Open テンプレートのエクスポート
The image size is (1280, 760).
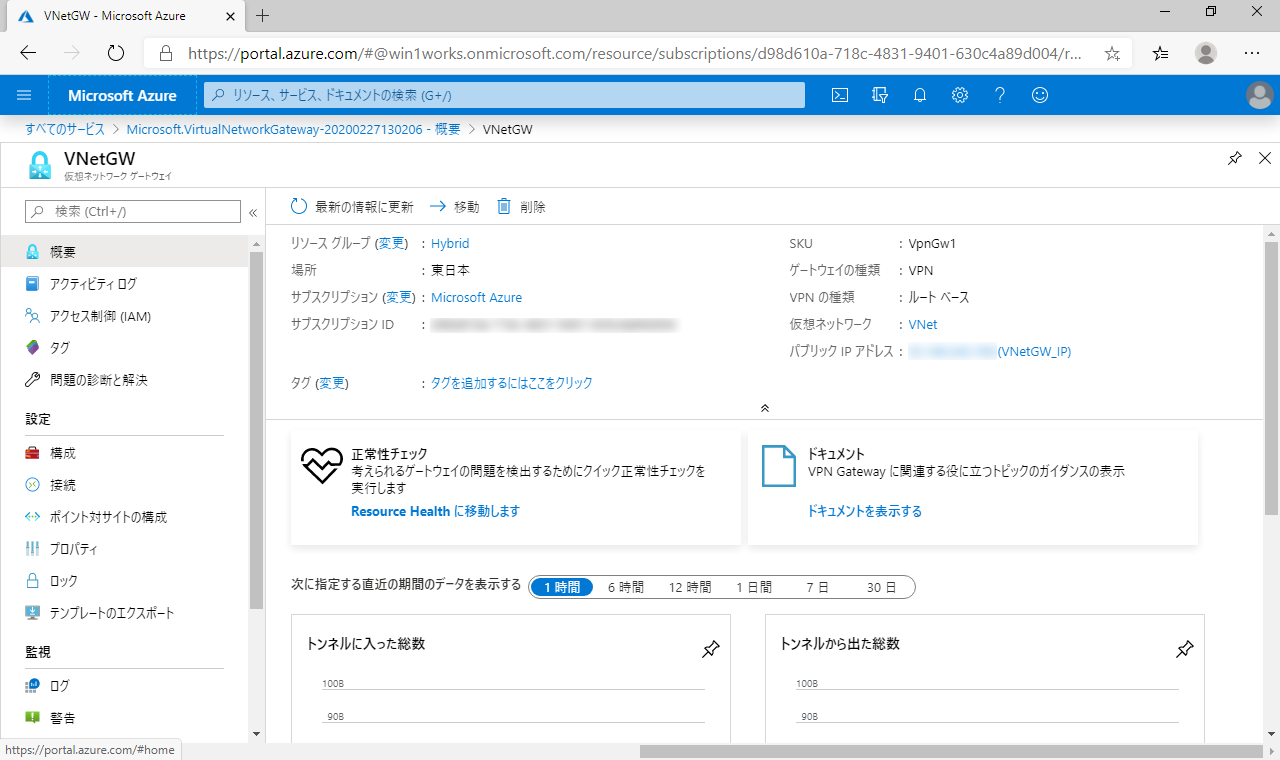(x=125, y=613)
